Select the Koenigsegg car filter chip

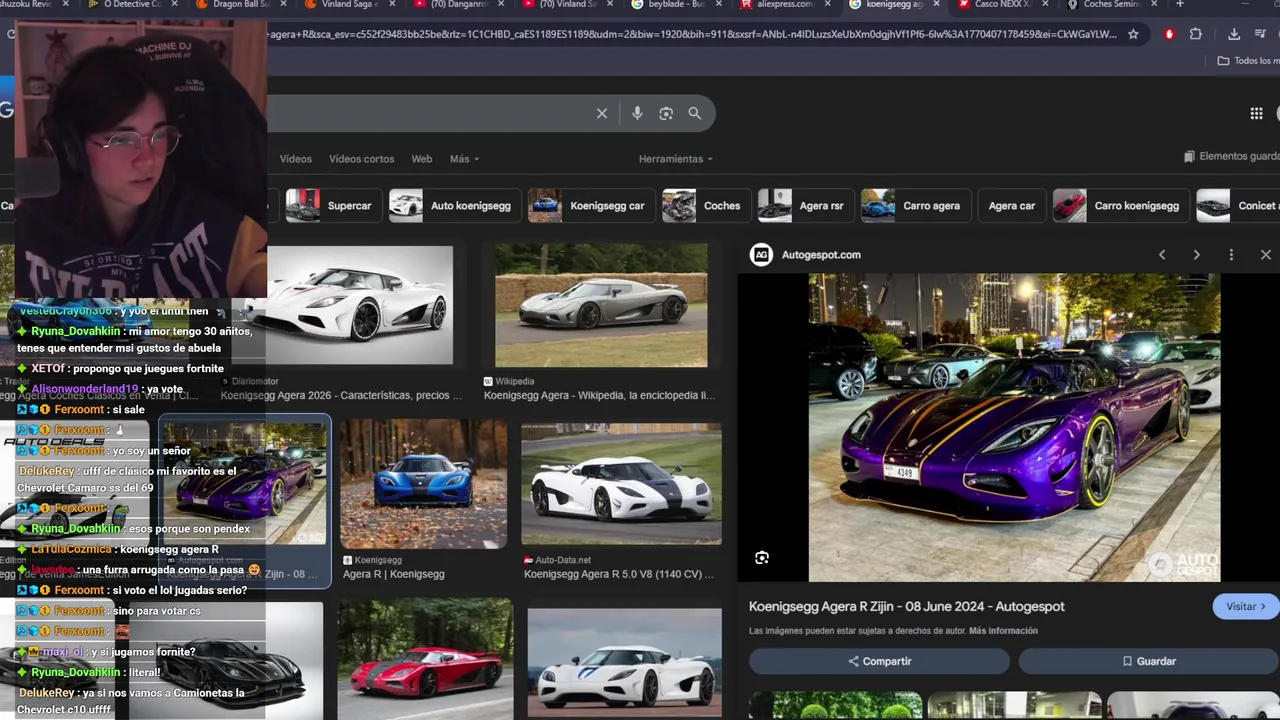click(x=590, y=206)
